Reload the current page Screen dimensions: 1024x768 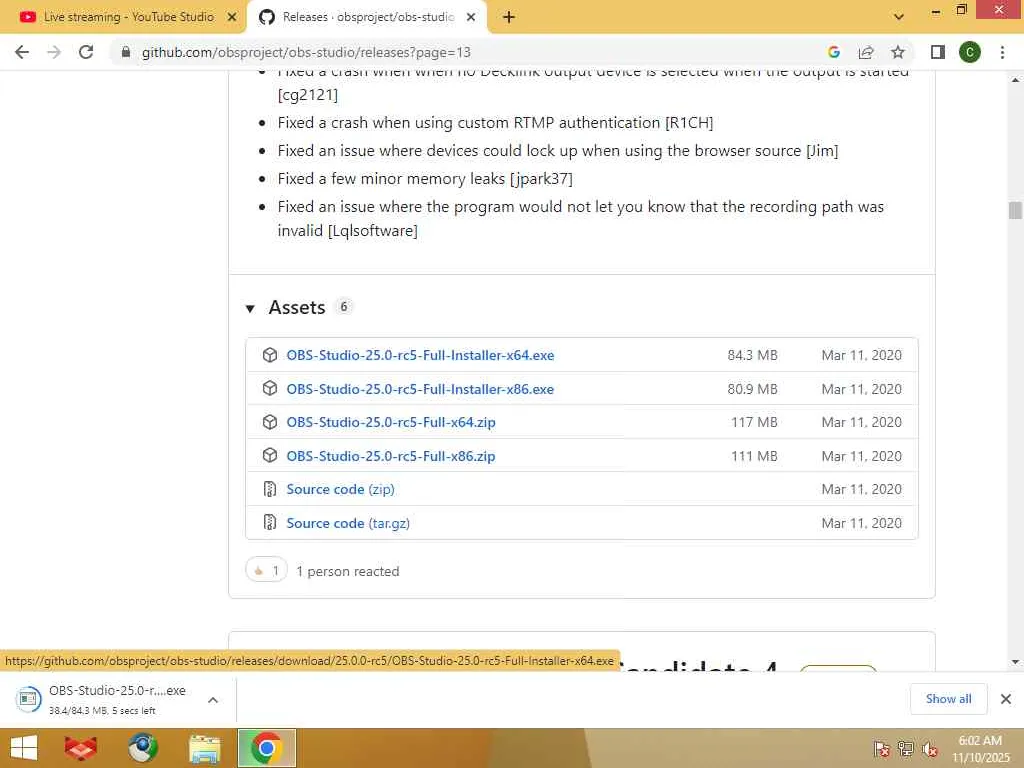tap(86, 52)
